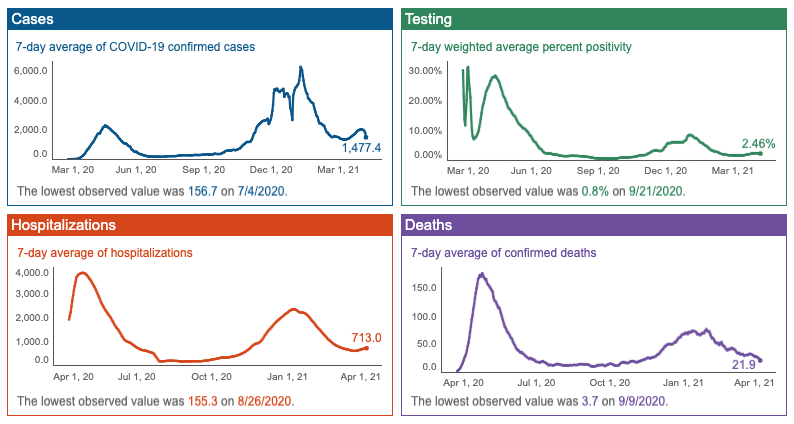Click the 713.0 hospitalizations endpoint dot
This screenshot has height=424, width=794.
[366, 348]
